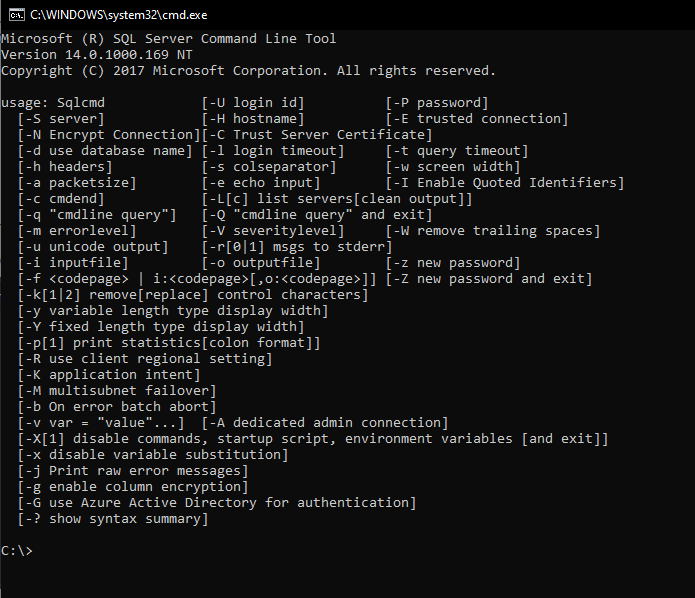This screenshot has width=695, height=598.
Task: Click the "[-N Encrypt Connection]" option text
Action: pos(109,135)
